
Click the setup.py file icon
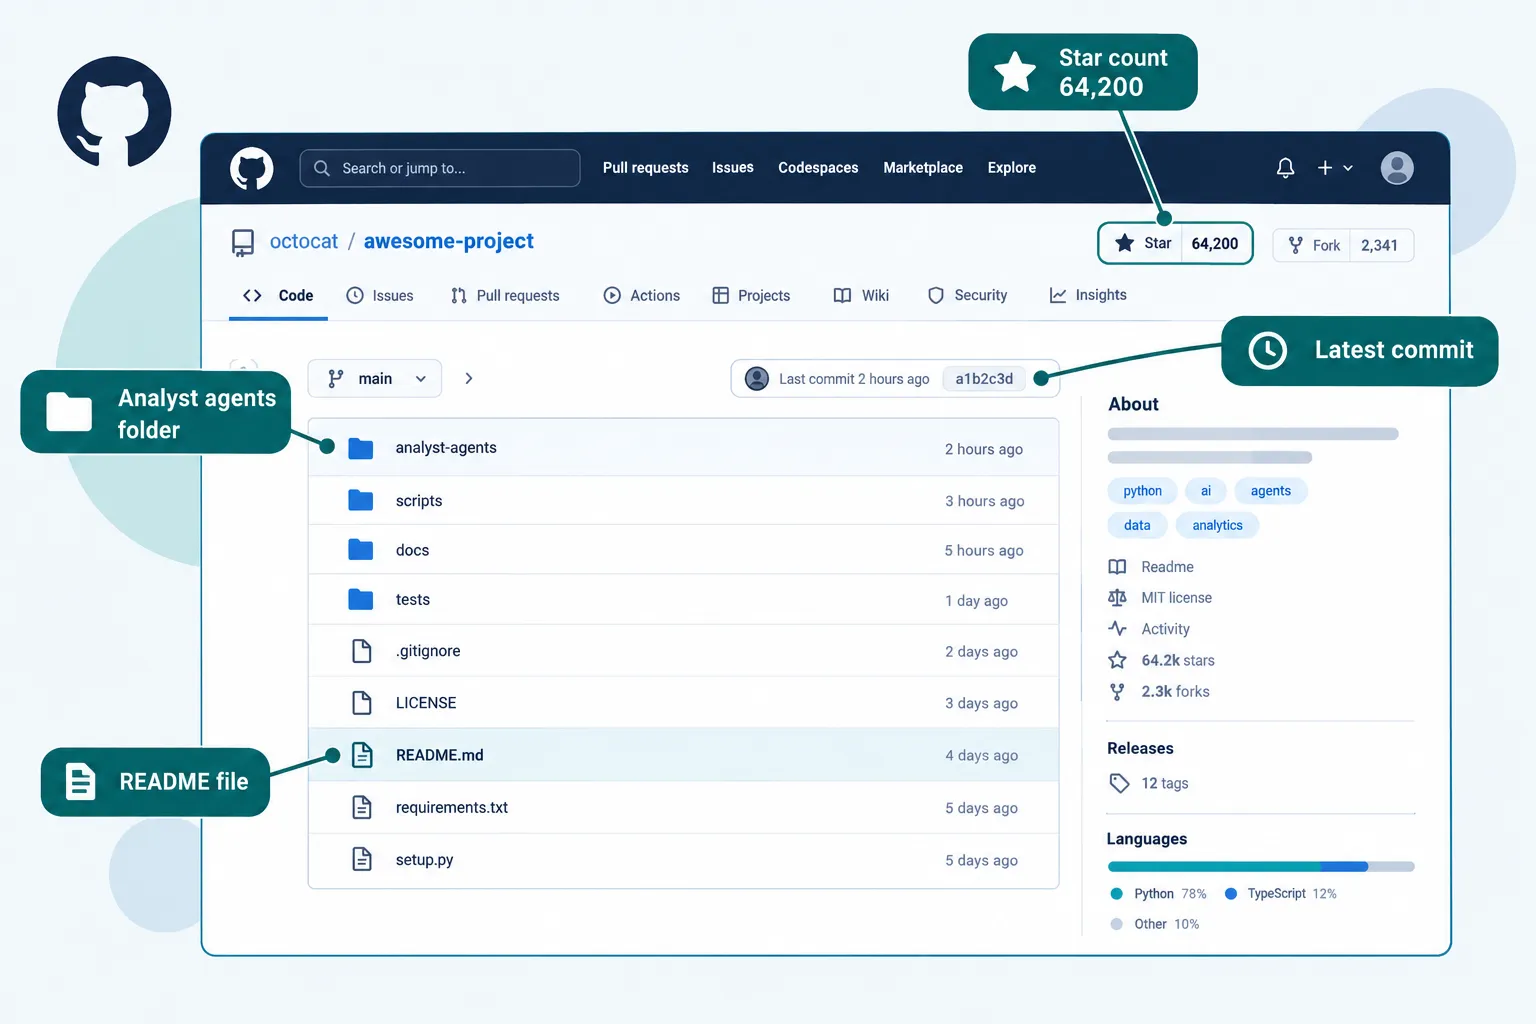pos(362,859)
